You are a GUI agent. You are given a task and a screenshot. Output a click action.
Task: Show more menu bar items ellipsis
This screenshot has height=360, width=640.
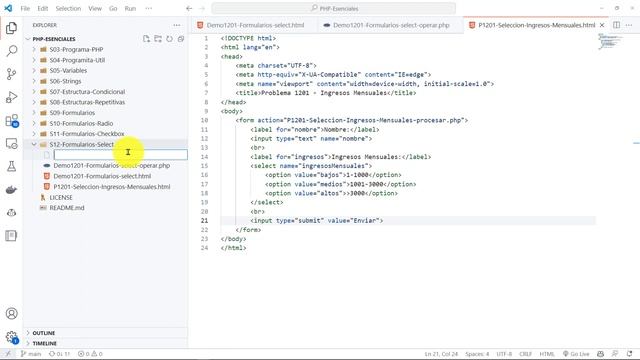point(149,8)
